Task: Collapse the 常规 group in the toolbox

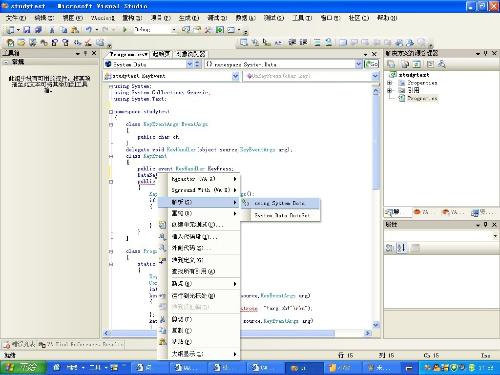Action: tap(6, 62)
